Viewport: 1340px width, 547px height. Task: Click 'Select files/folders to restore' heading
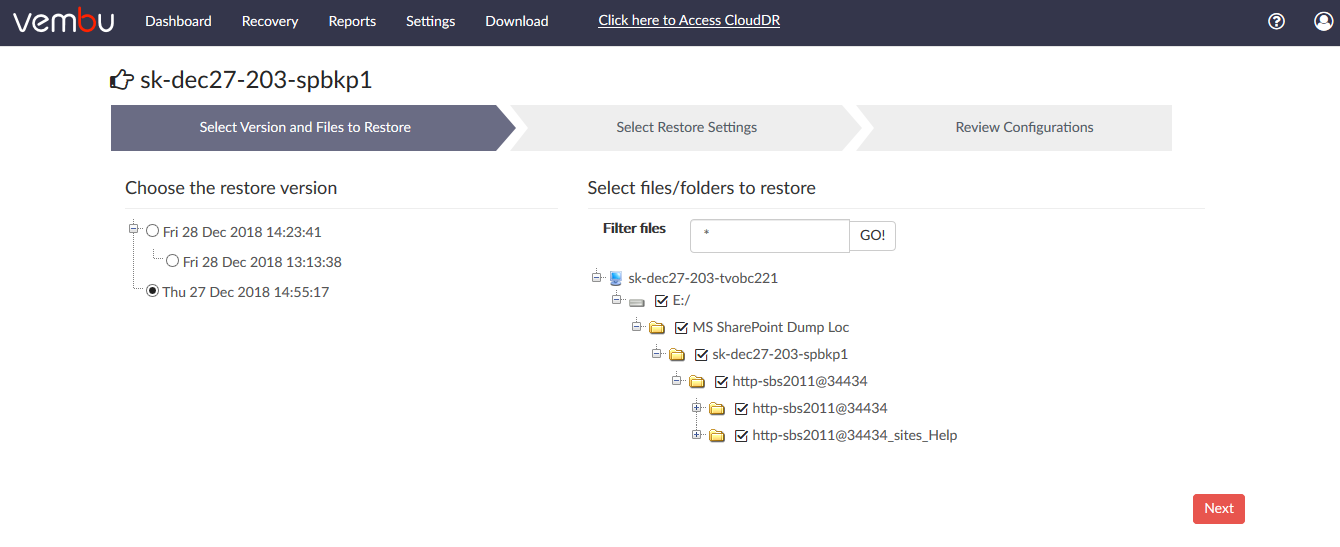coord(702,188)
